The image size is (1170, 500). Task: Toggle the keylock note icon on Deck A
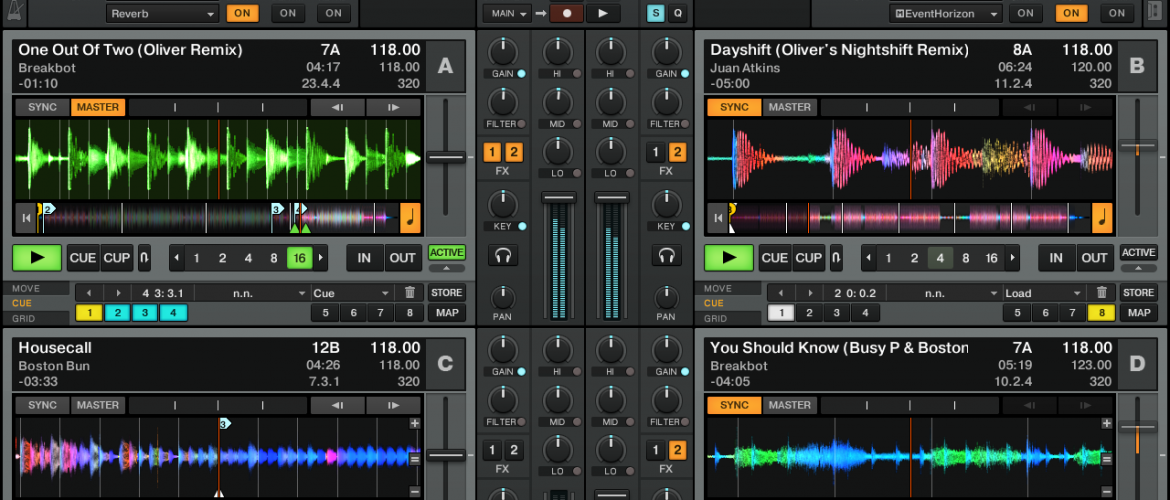coord(410,217)
